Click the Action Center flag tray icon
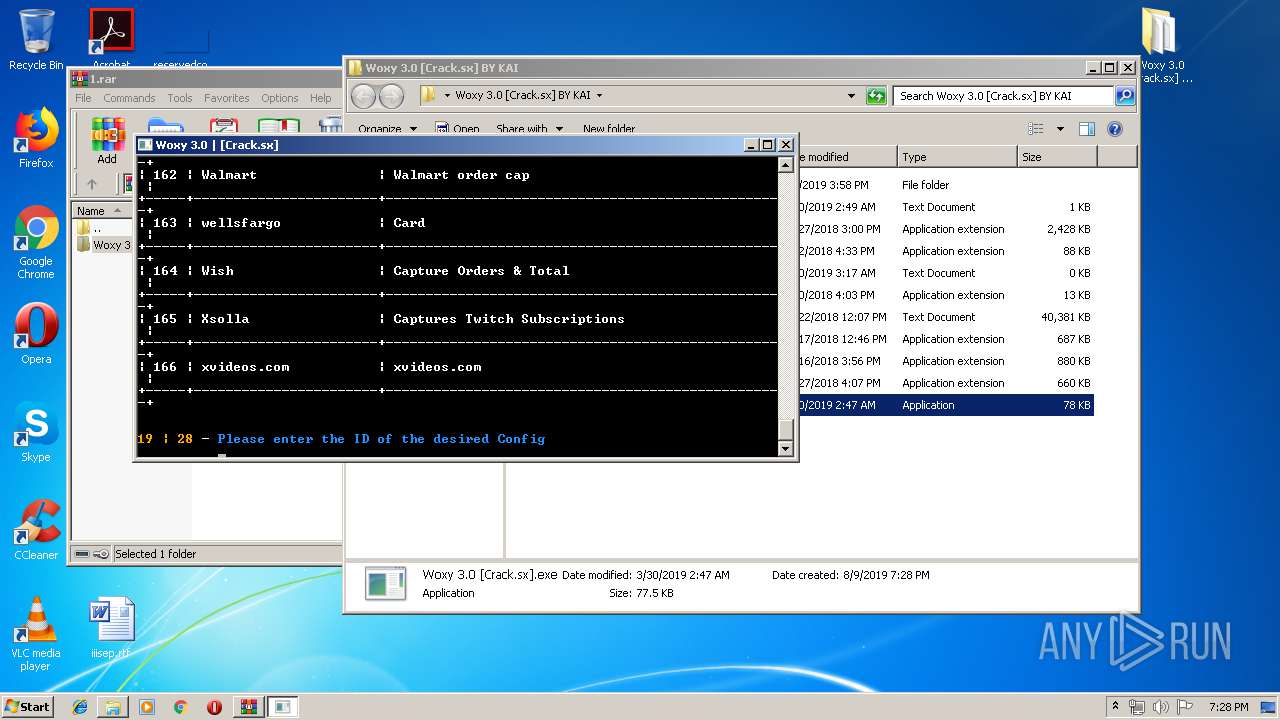The height and width of the screenshot is (720, 1280). click(1184, 707)
